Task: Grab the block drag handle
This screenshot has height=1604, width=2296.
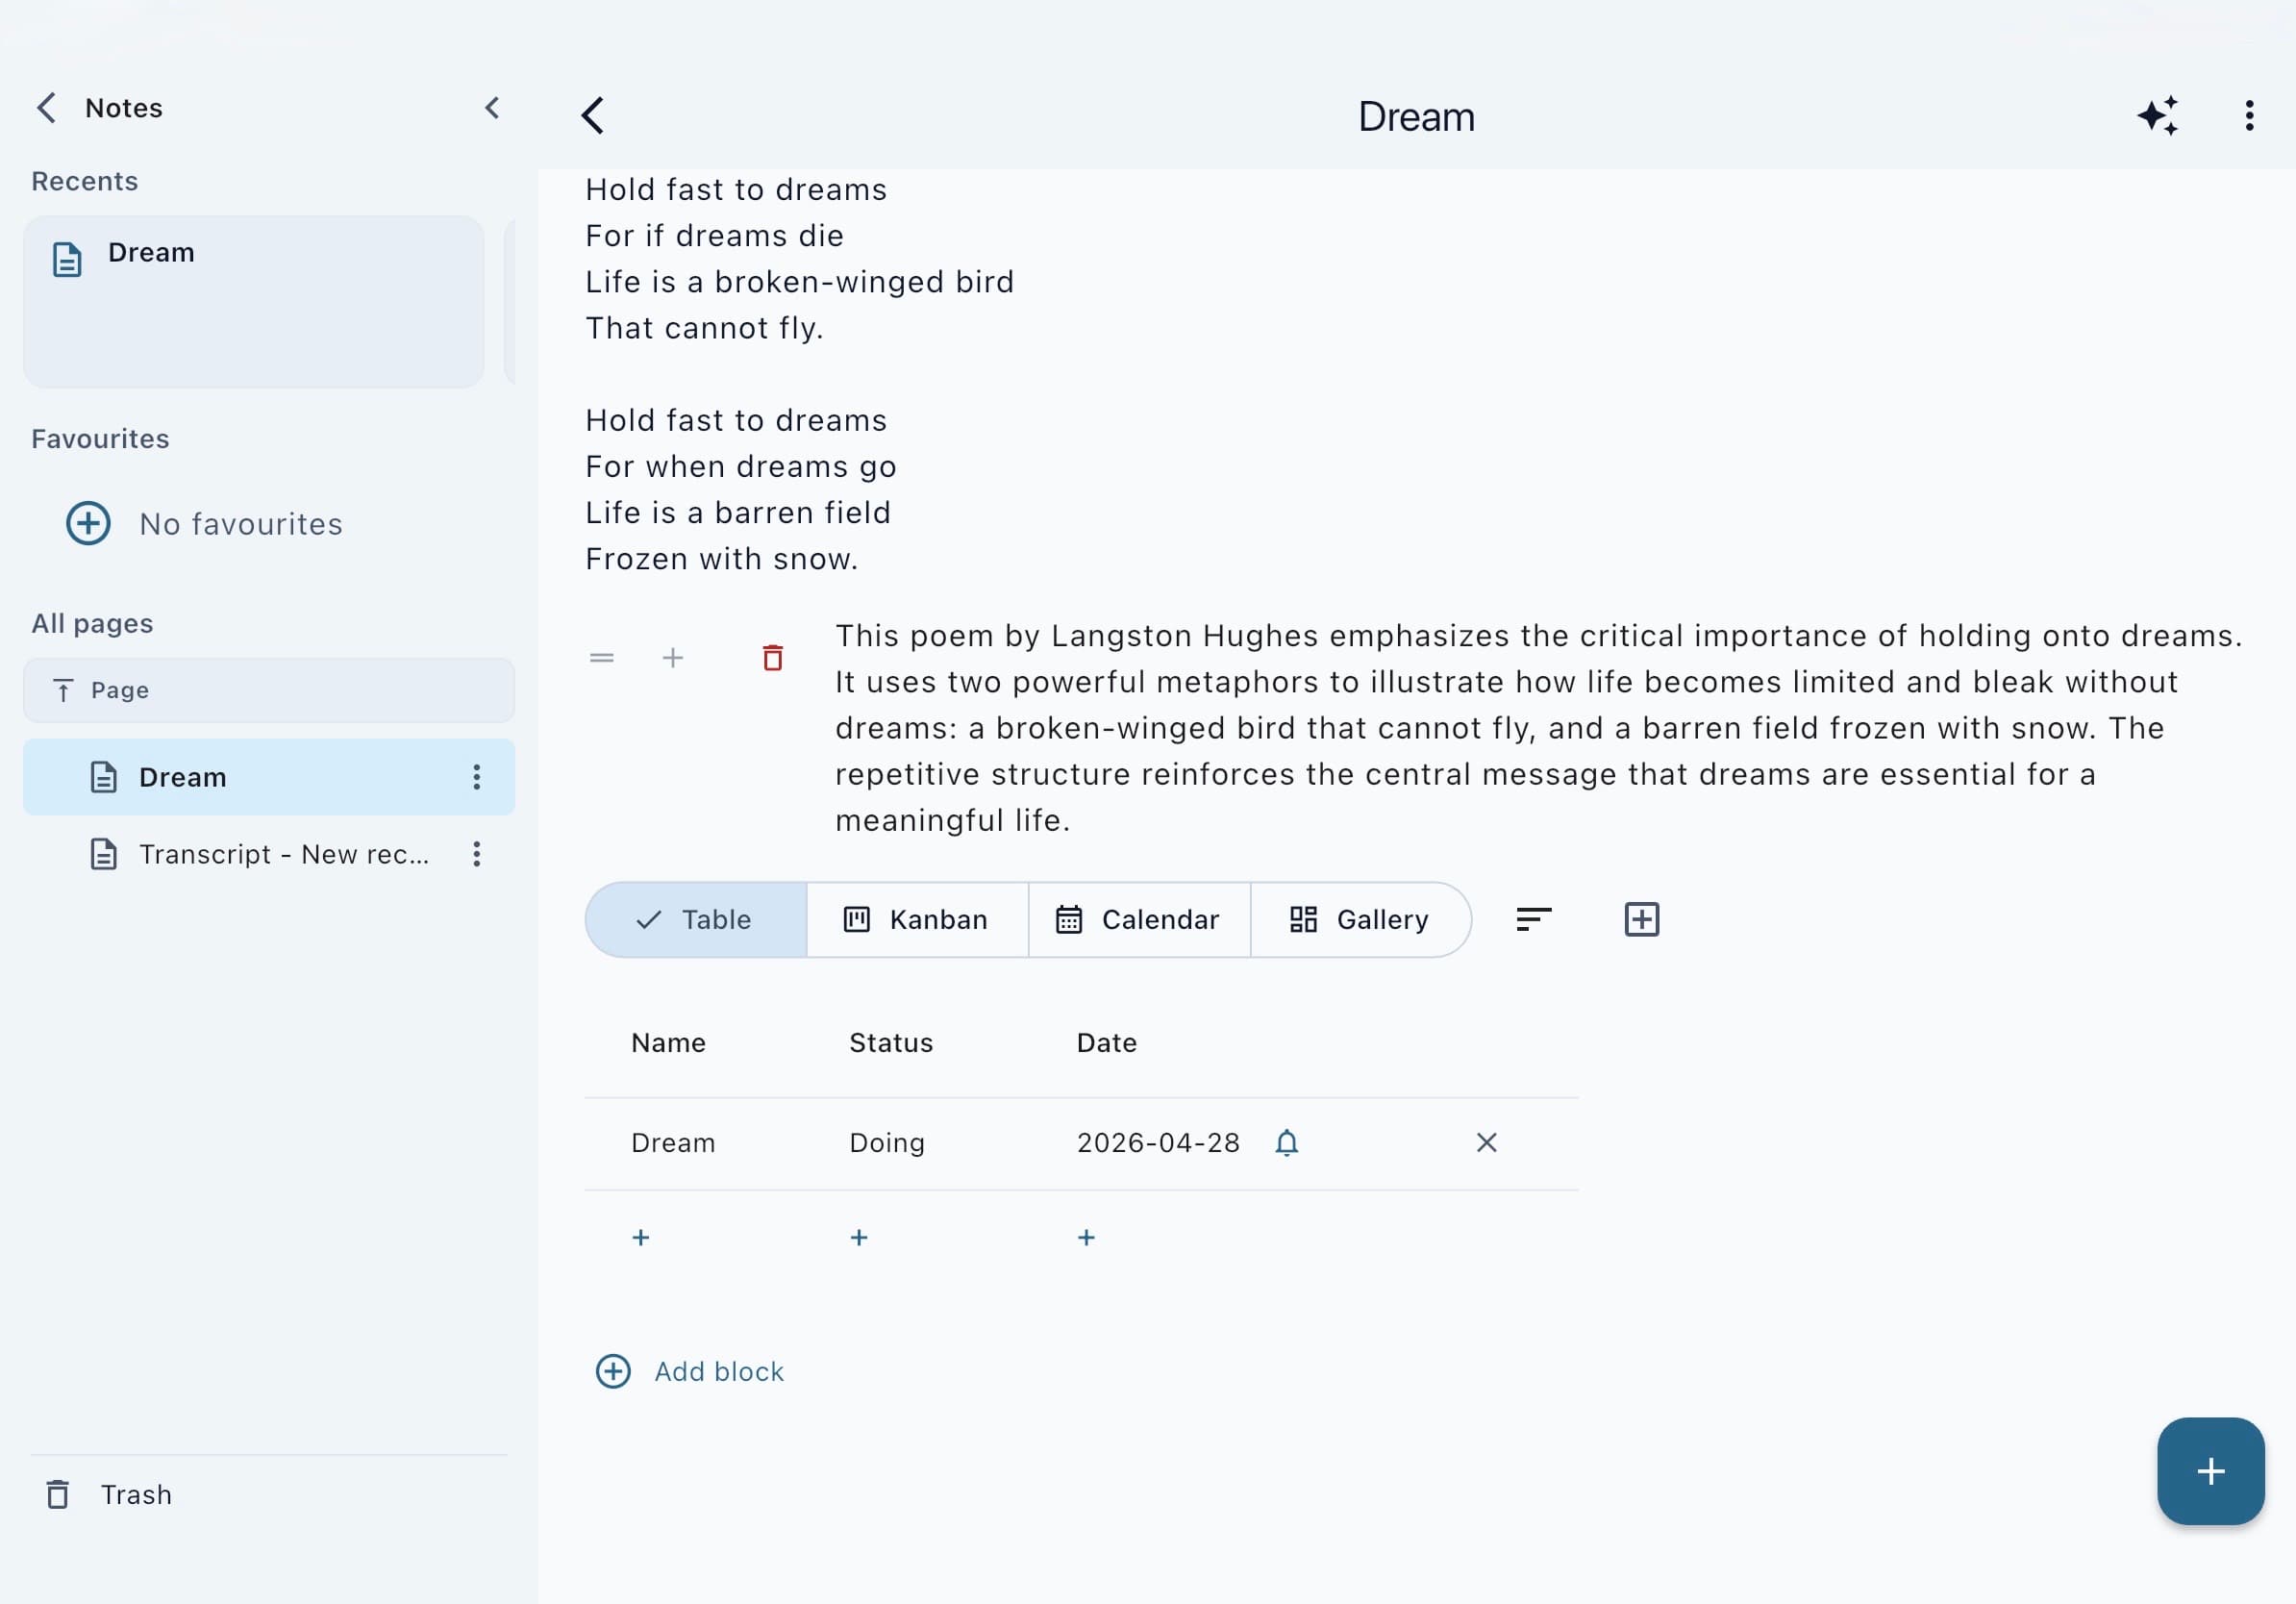Action: pos(602,658)
